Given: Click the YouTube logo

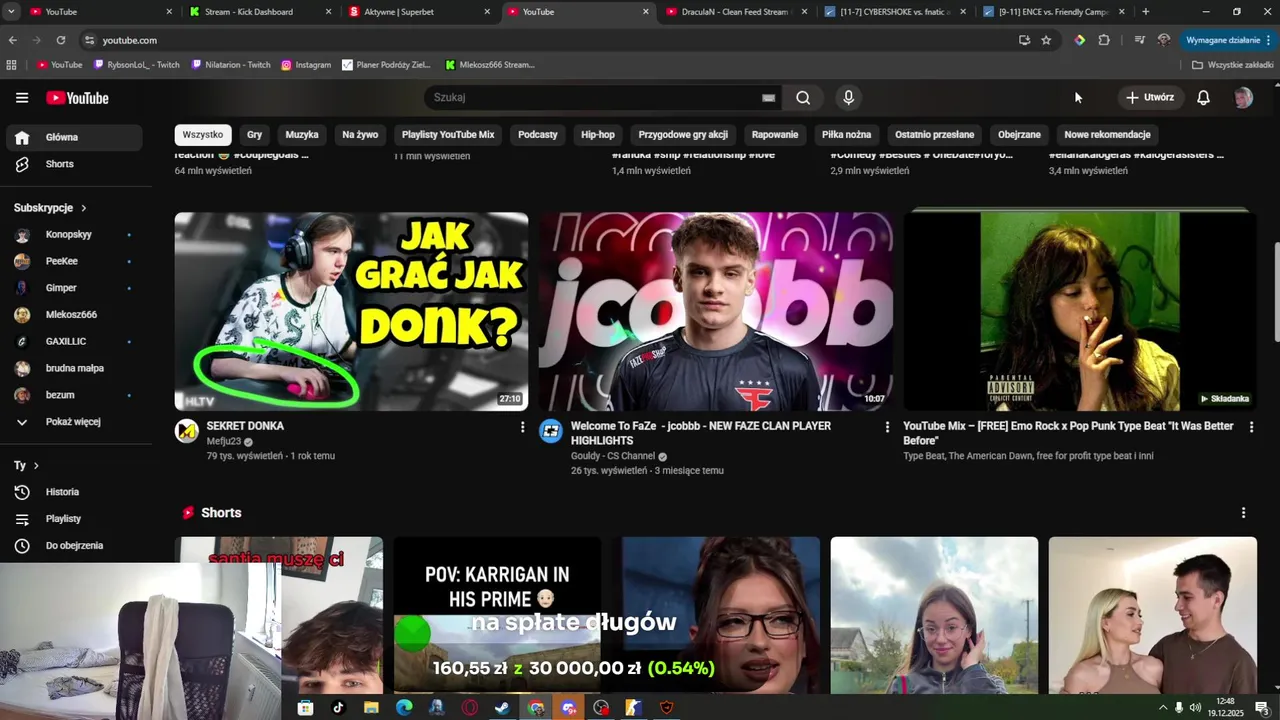Looking at the screenshot, I should tap(77, 98).
